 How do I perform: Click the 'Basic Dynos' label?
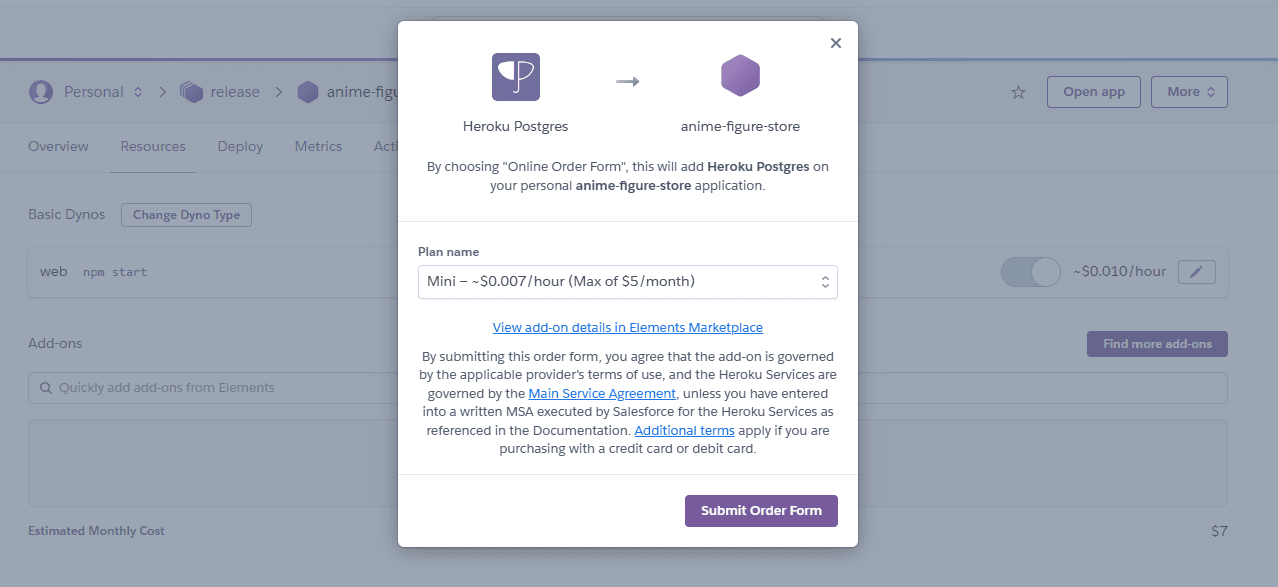coord(66,215)
